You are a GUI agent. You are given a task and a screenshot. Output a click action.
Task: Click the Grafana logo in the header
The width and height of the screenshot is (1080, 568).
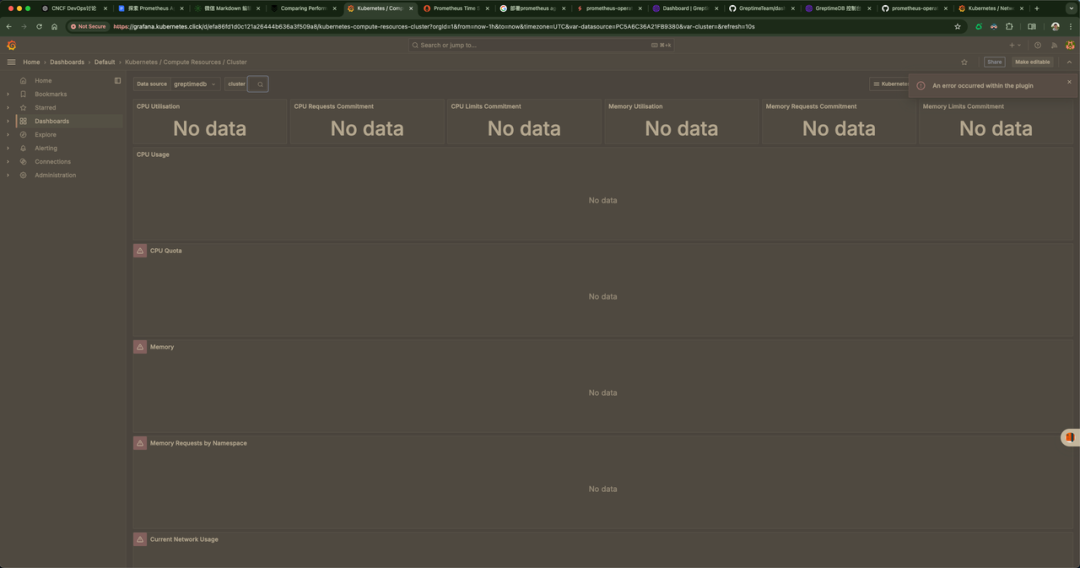[11, 45]
